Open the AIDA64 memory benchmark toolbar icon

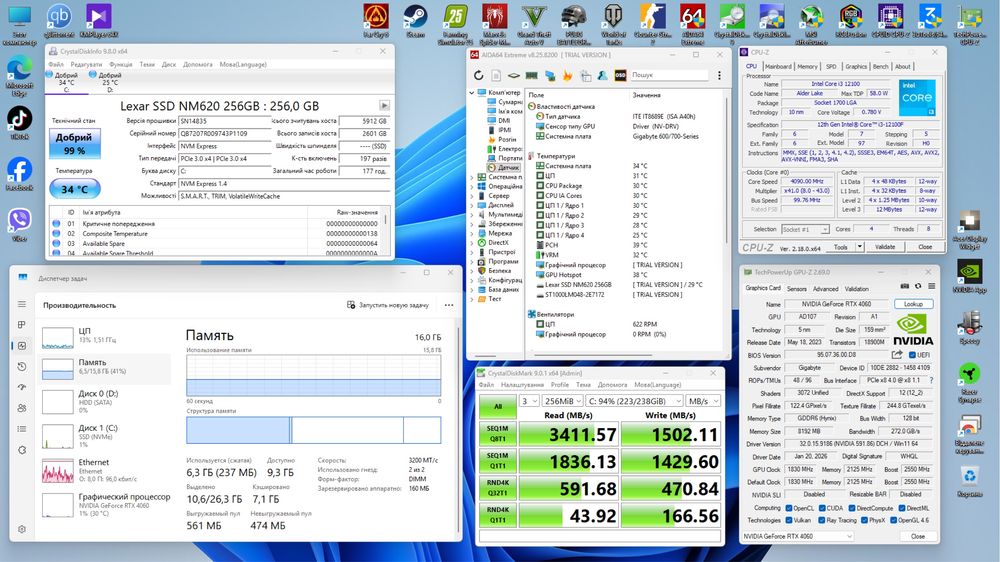(x=531, y=75)
